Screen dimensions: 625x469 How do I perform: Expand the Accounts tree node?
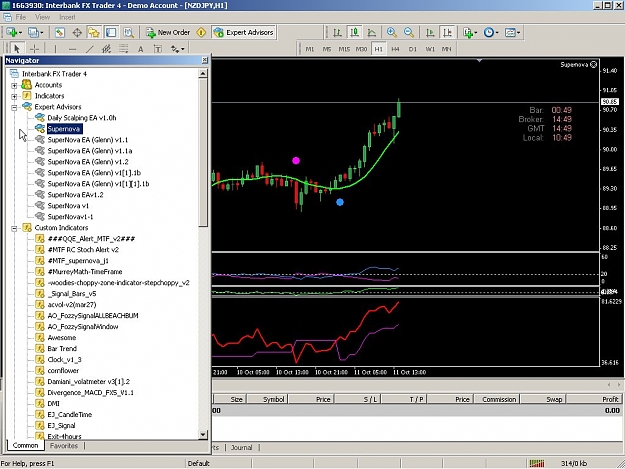pyautogui.click(x=14, y=85)
